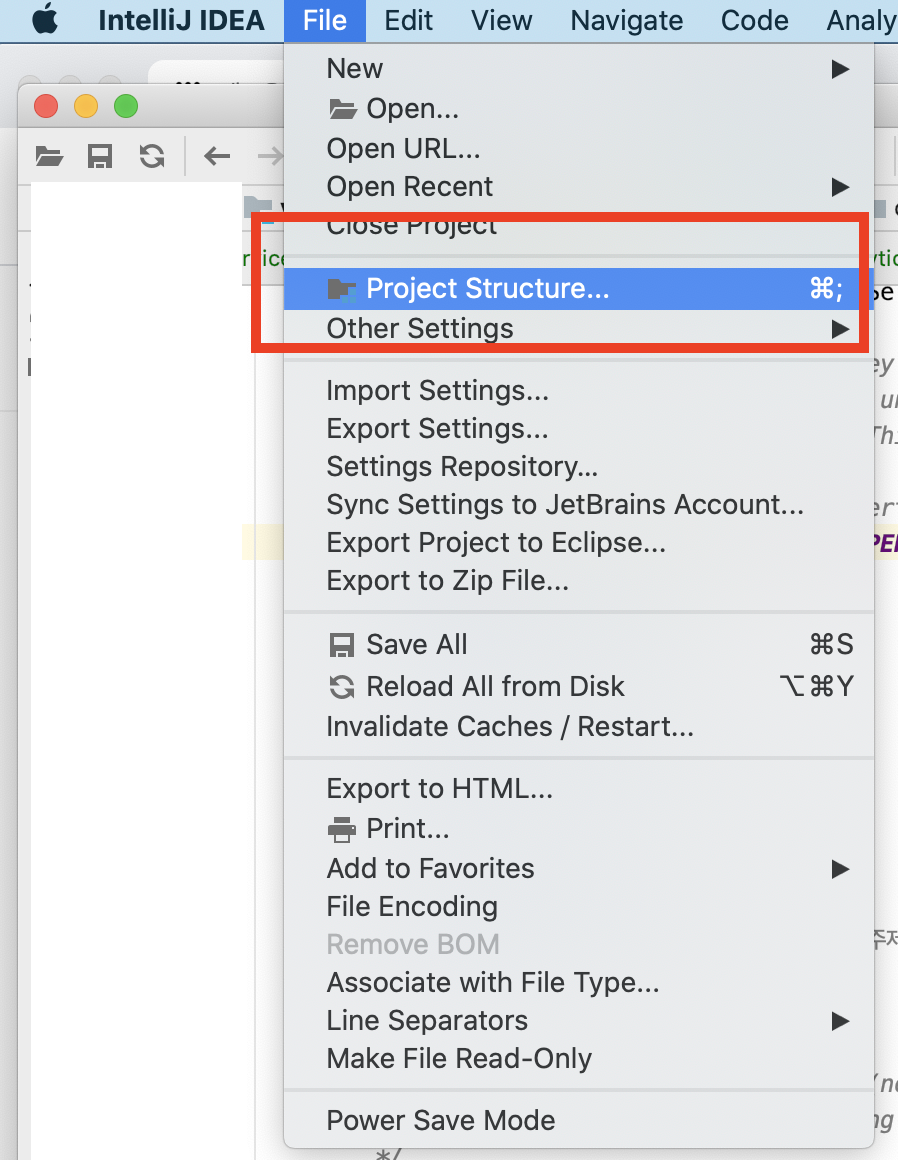Select Make File Read-Only
898x1160 pixels.
(578, 1059)
